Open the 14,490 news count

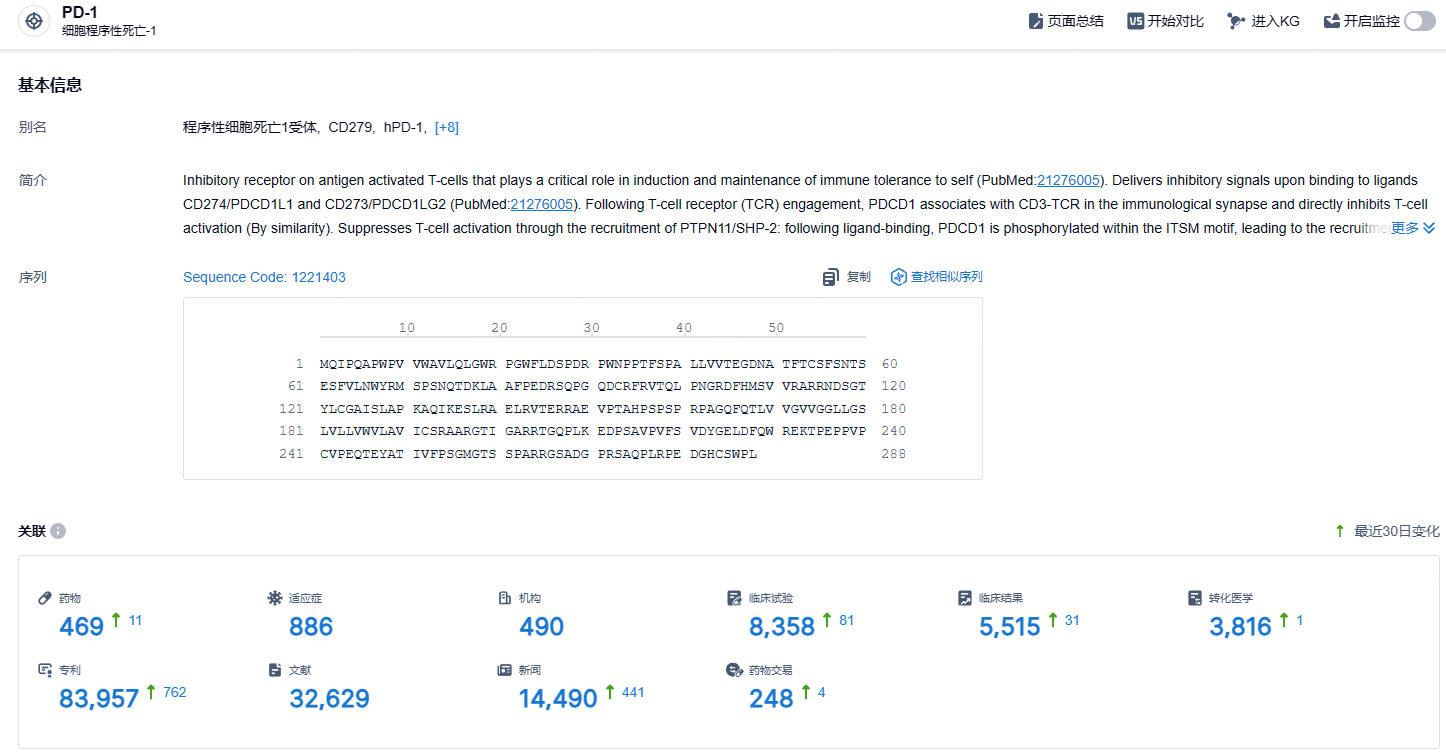tap(558, 699)
